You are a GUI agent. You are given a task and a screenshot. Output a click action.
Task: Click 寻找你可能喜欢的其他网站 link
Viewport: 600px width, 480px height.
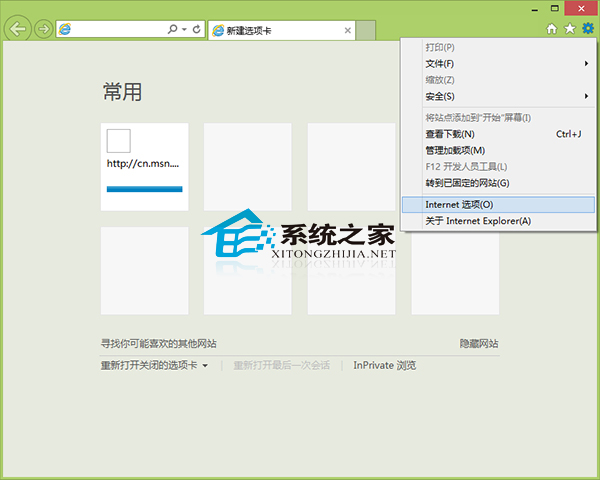[x=158, y=344]
